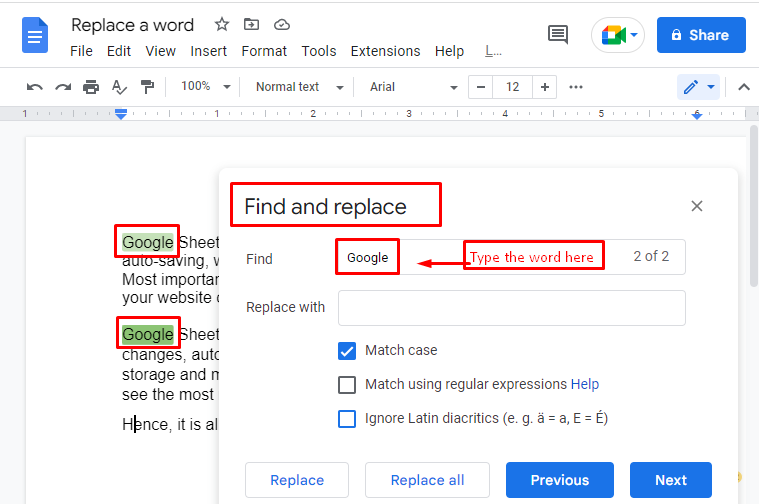Open the Format menu
Image resolution: width=759 pixels, height=504 pixels.
[x=264, y=51]
